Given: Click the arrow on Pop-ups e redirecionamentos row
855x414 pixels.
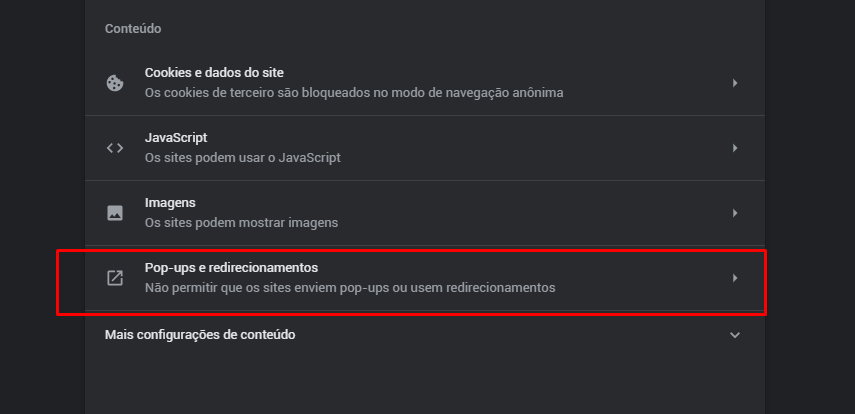Looking at the screenshot, I should click(735, 278).
